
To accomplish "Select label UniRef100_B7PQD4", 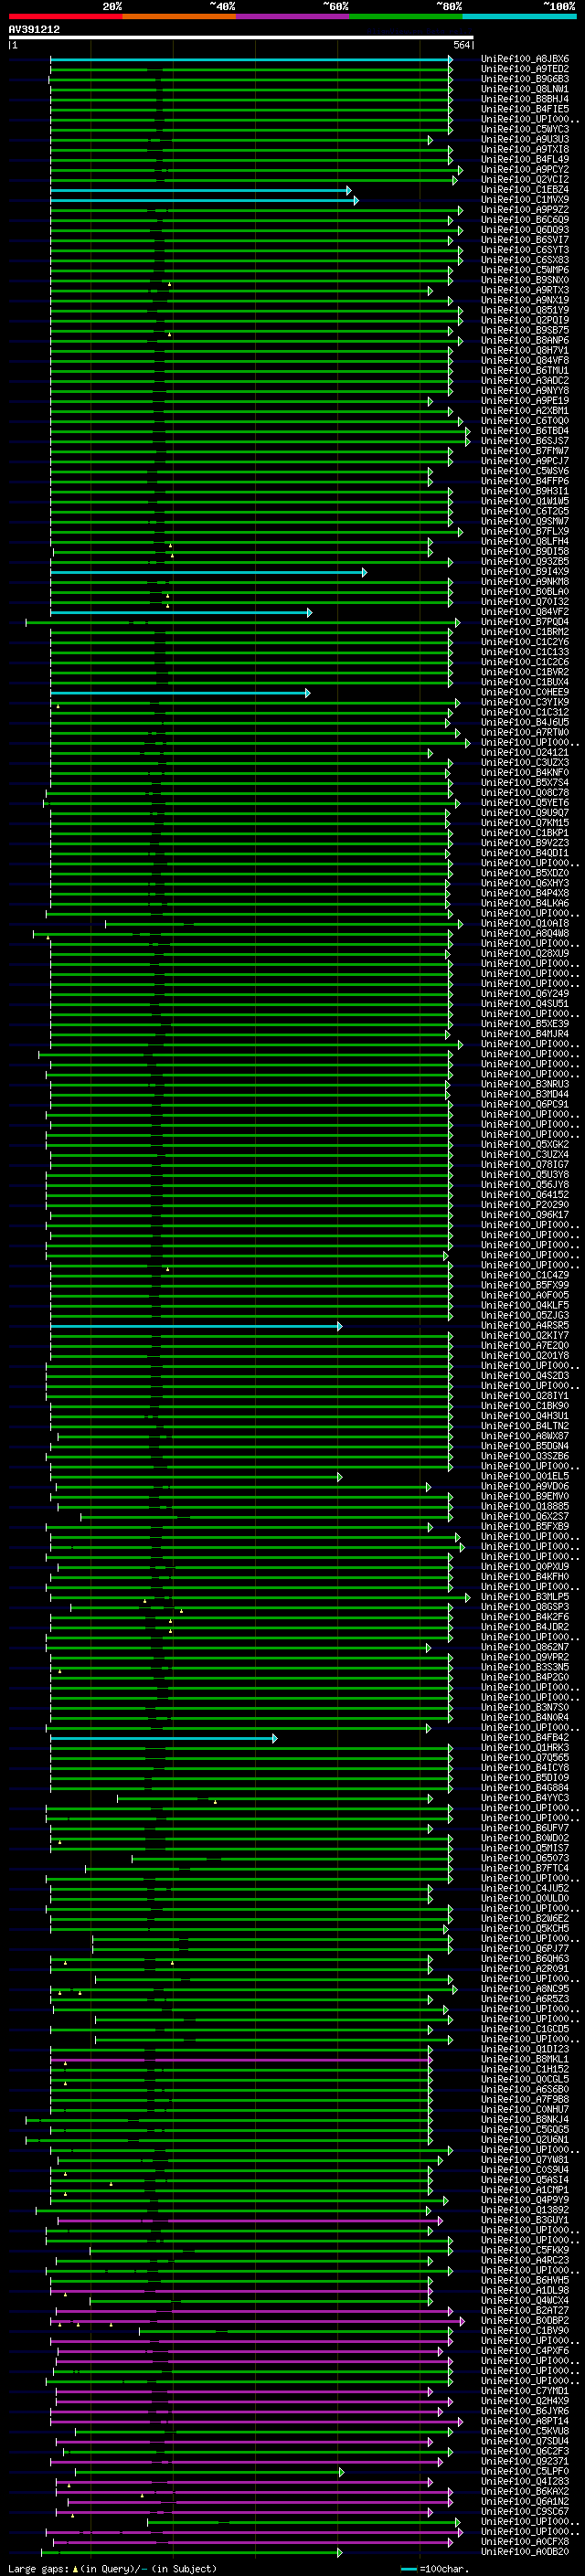I will tap(525, 622).
